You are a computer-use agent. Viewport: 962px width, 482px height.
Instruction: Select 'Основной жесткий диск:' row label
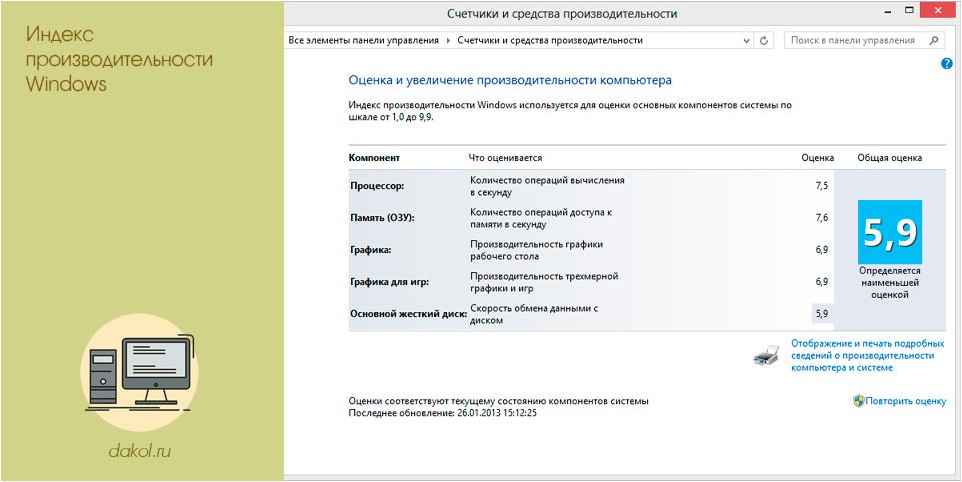coord(409,313)
